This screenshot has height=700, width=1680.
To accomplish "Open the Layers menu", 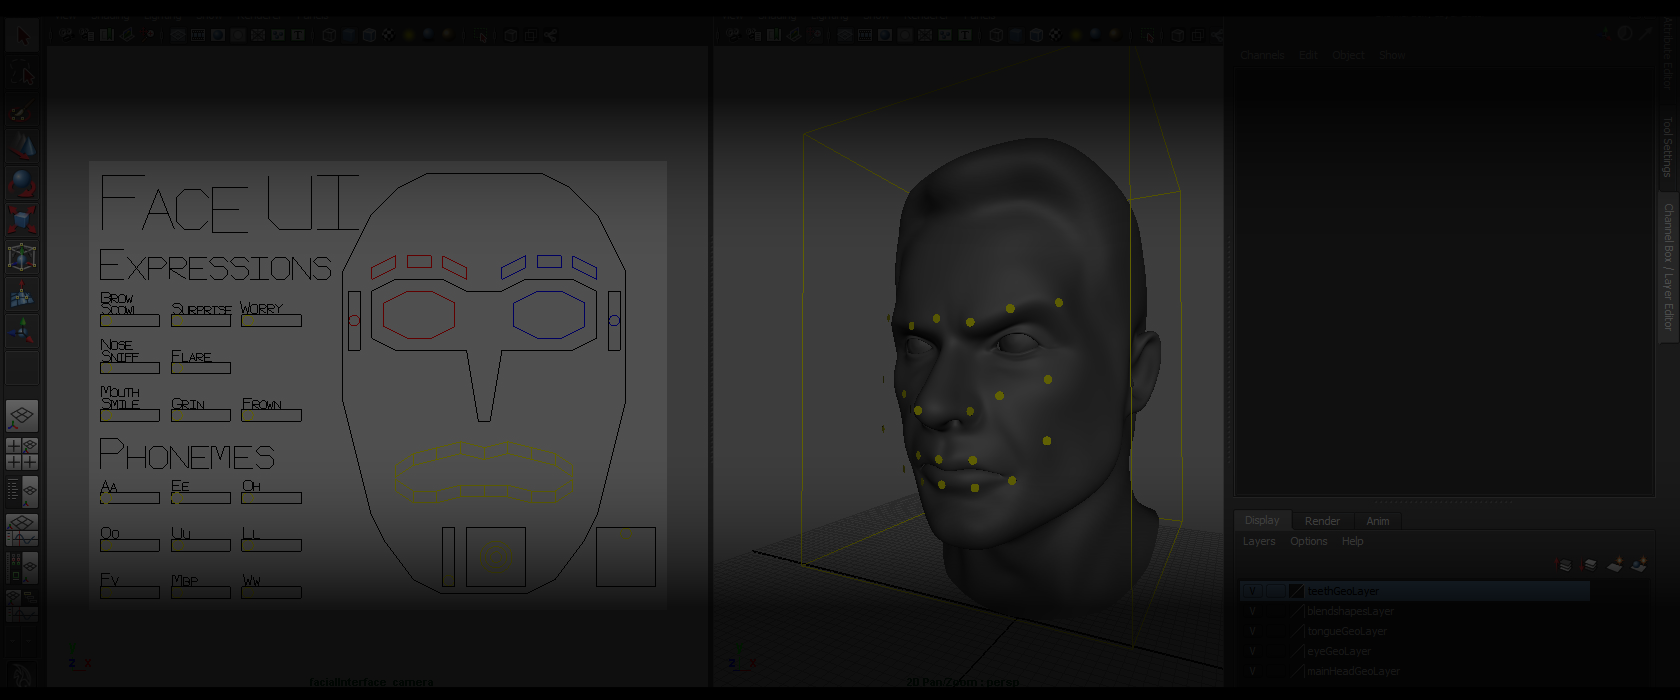I will [1259, 541].
